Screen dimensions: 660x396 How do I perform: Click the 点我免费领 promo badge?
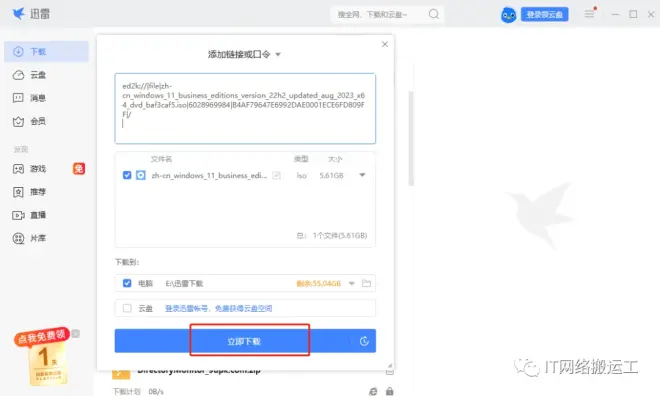point(41,336)
